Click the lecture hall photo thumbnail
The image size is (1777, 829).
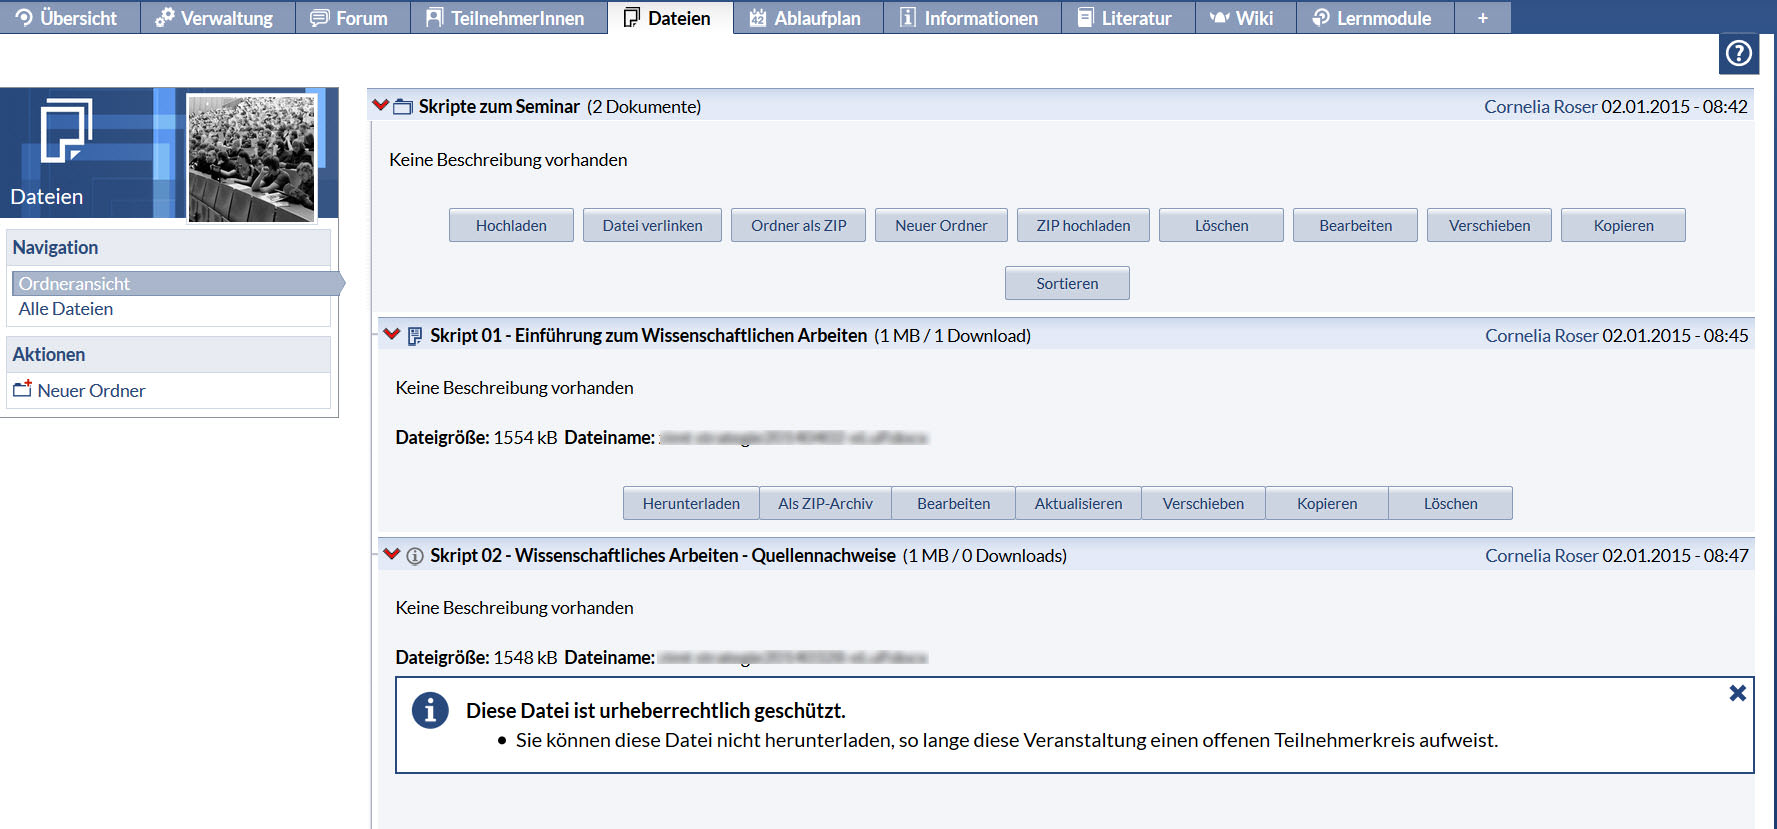coord(252,157)
